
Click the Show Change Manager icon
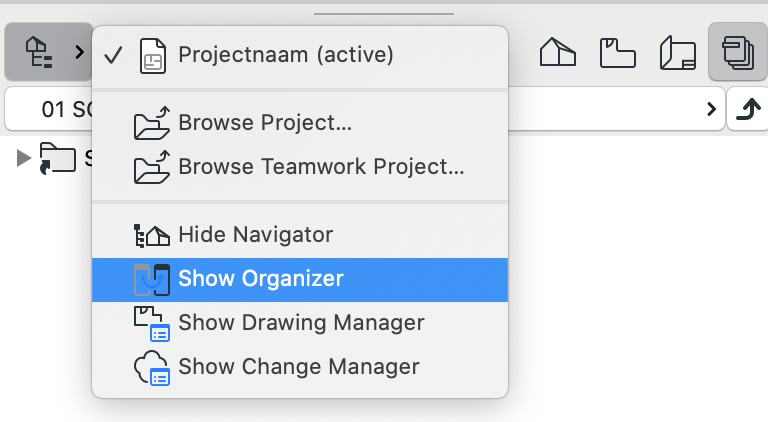[x=152, y=368]
